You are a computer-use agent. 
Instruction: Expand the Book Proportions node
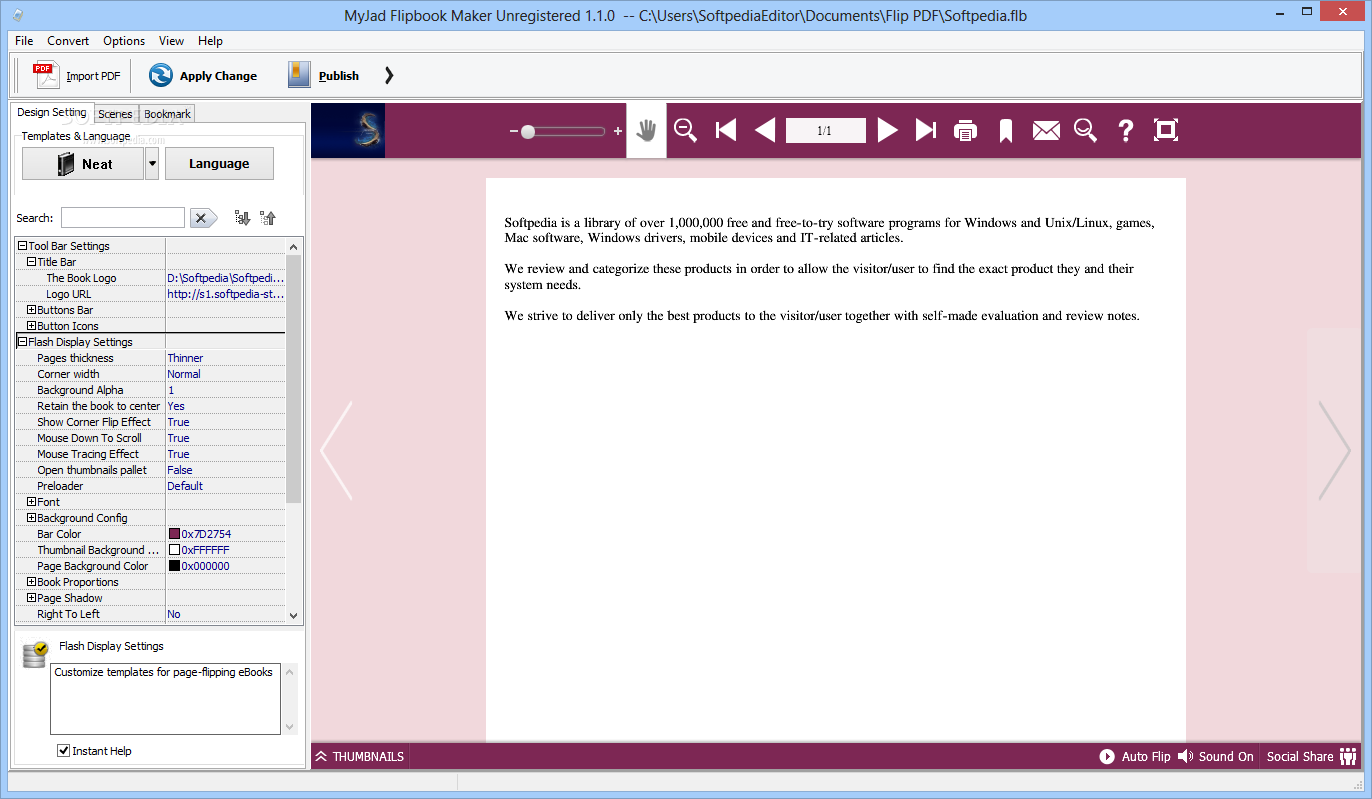point(32,582)
